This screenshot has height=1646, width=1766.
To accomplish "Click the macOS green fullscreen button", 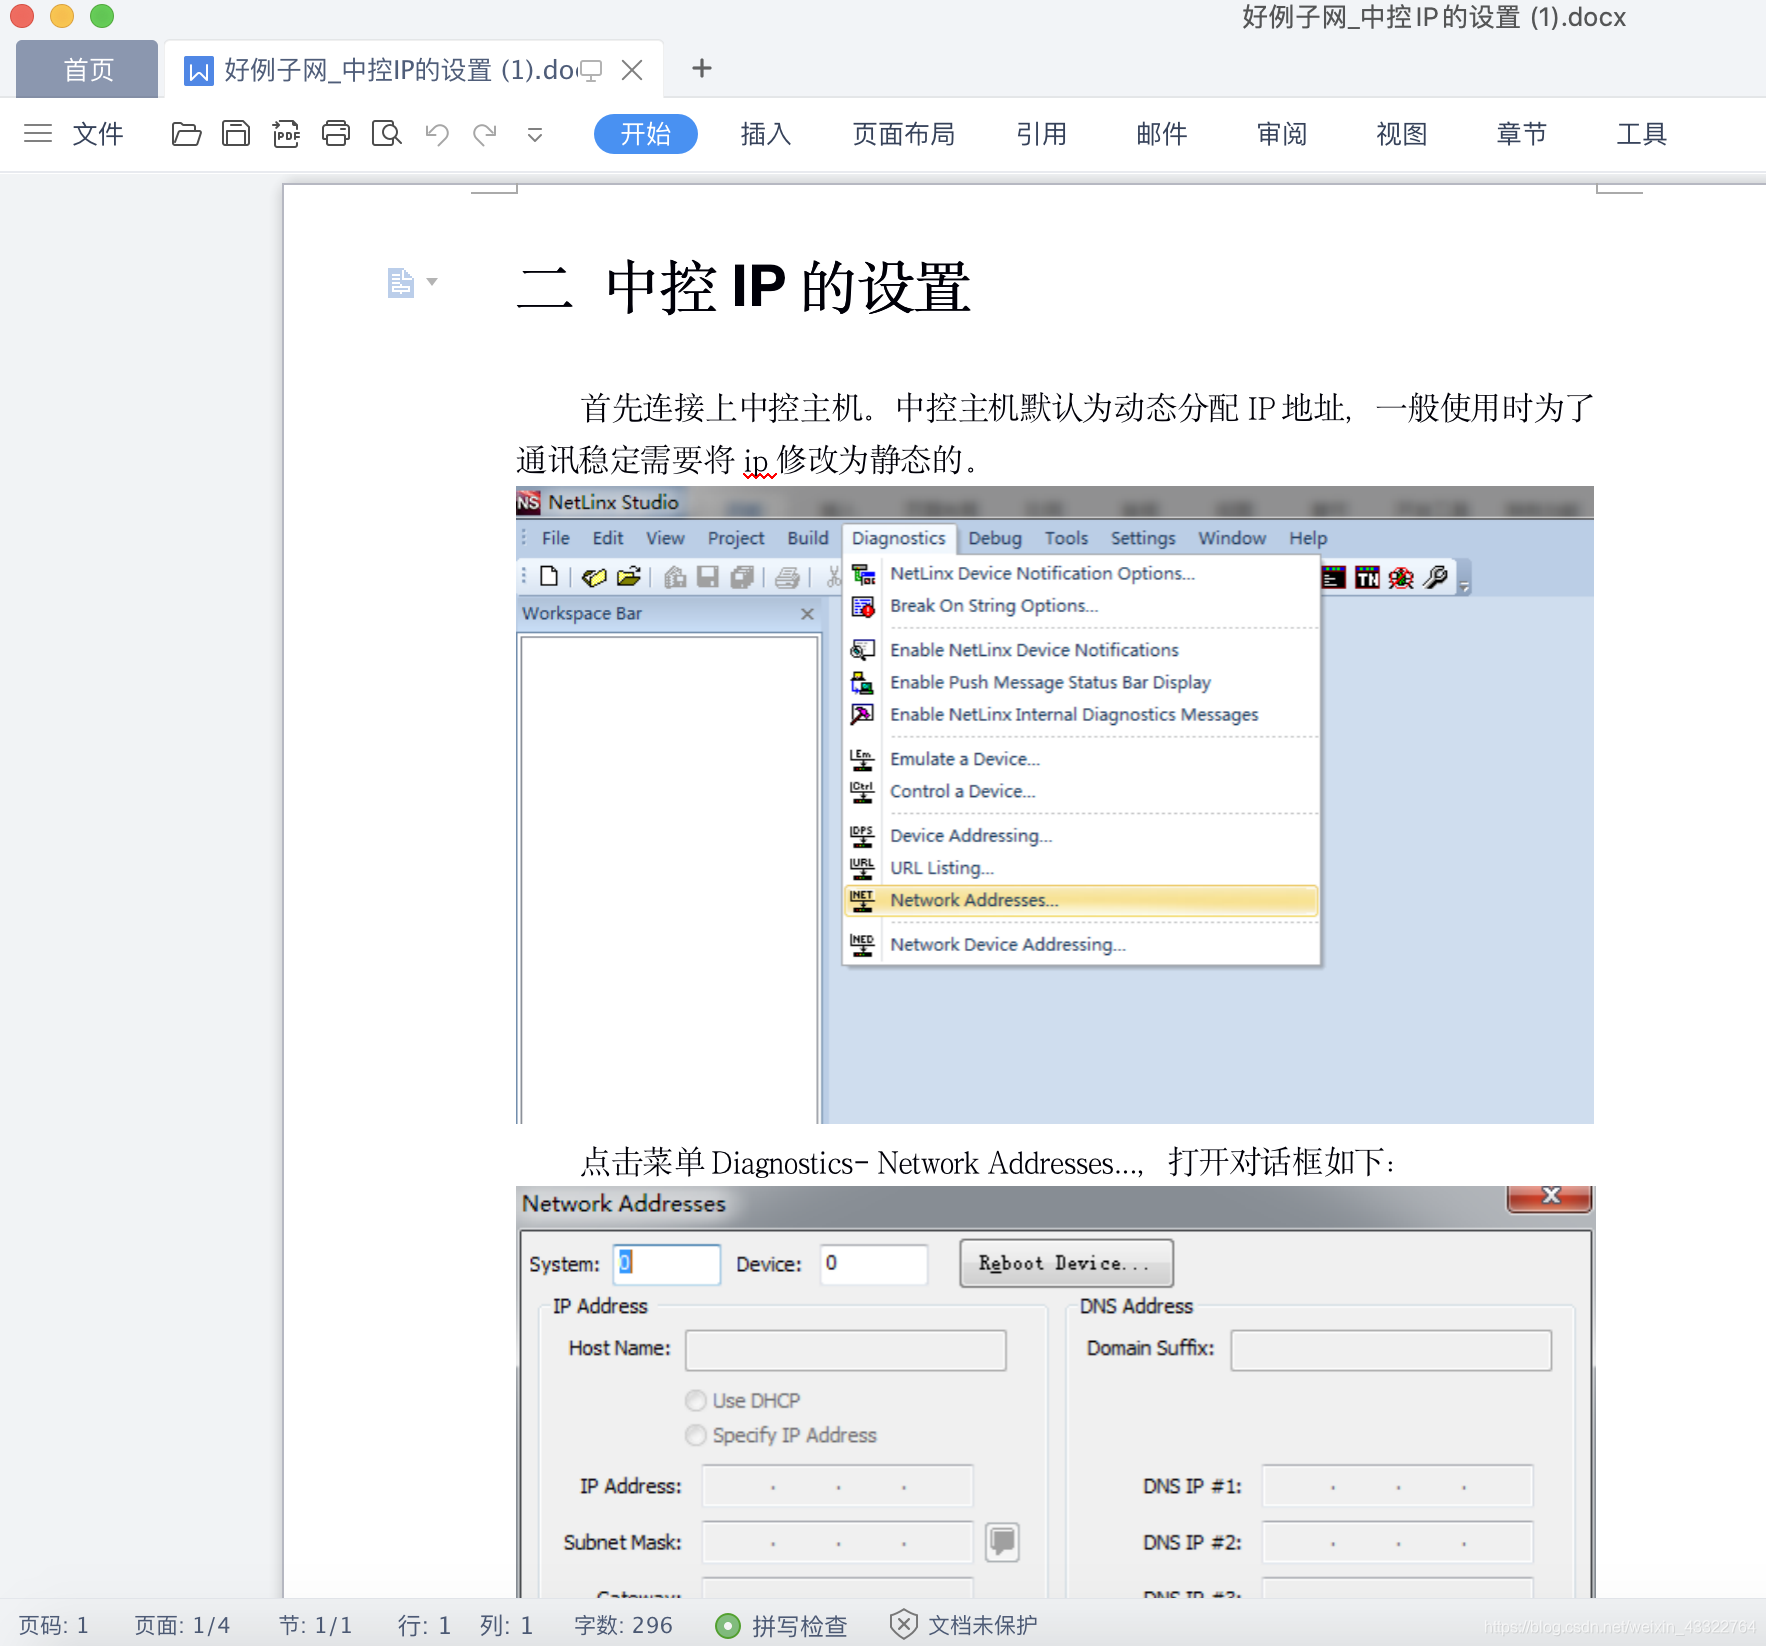I will coord(102,16).
